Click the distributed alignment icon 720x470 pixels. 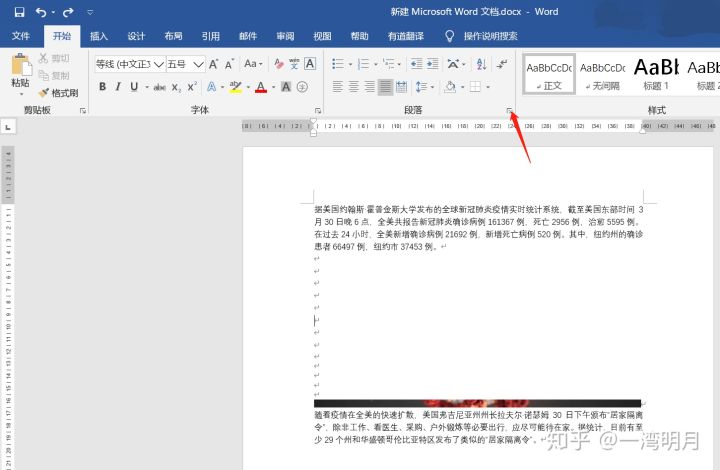pos(401,87)
